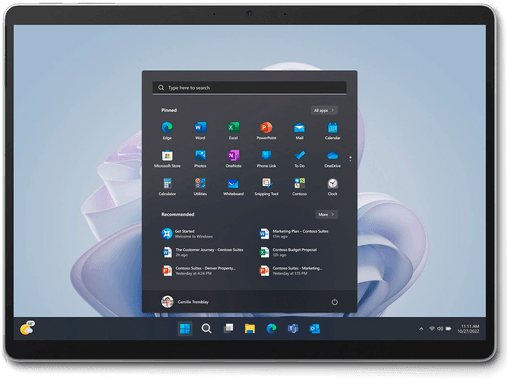
Task: Click the Start button on taskbar
Action: (x=185, y=329)
